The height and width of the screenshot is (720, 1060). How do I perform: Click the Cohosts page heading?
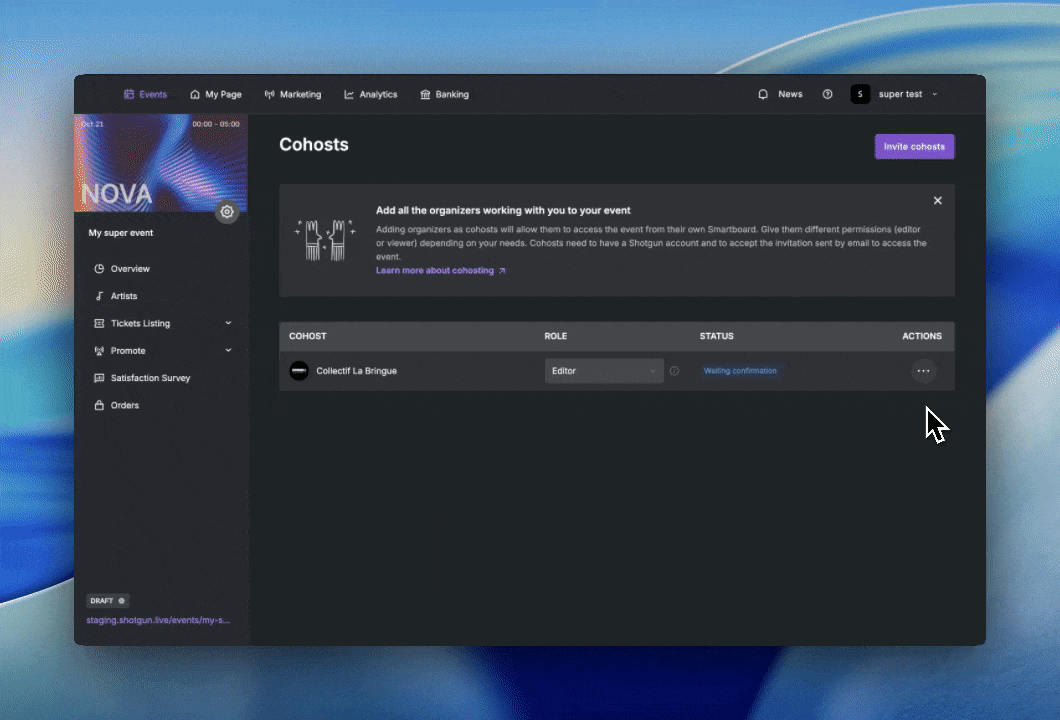314,145
